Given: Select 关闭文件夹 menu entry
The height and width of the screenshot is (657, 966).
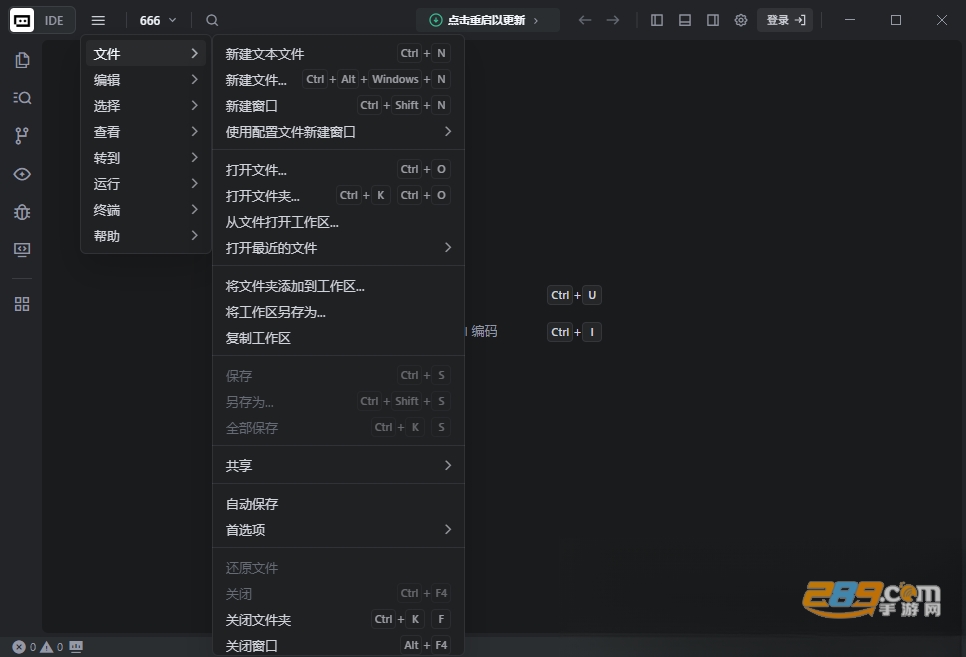Looking at the screenshot, I should click(338, 619).
